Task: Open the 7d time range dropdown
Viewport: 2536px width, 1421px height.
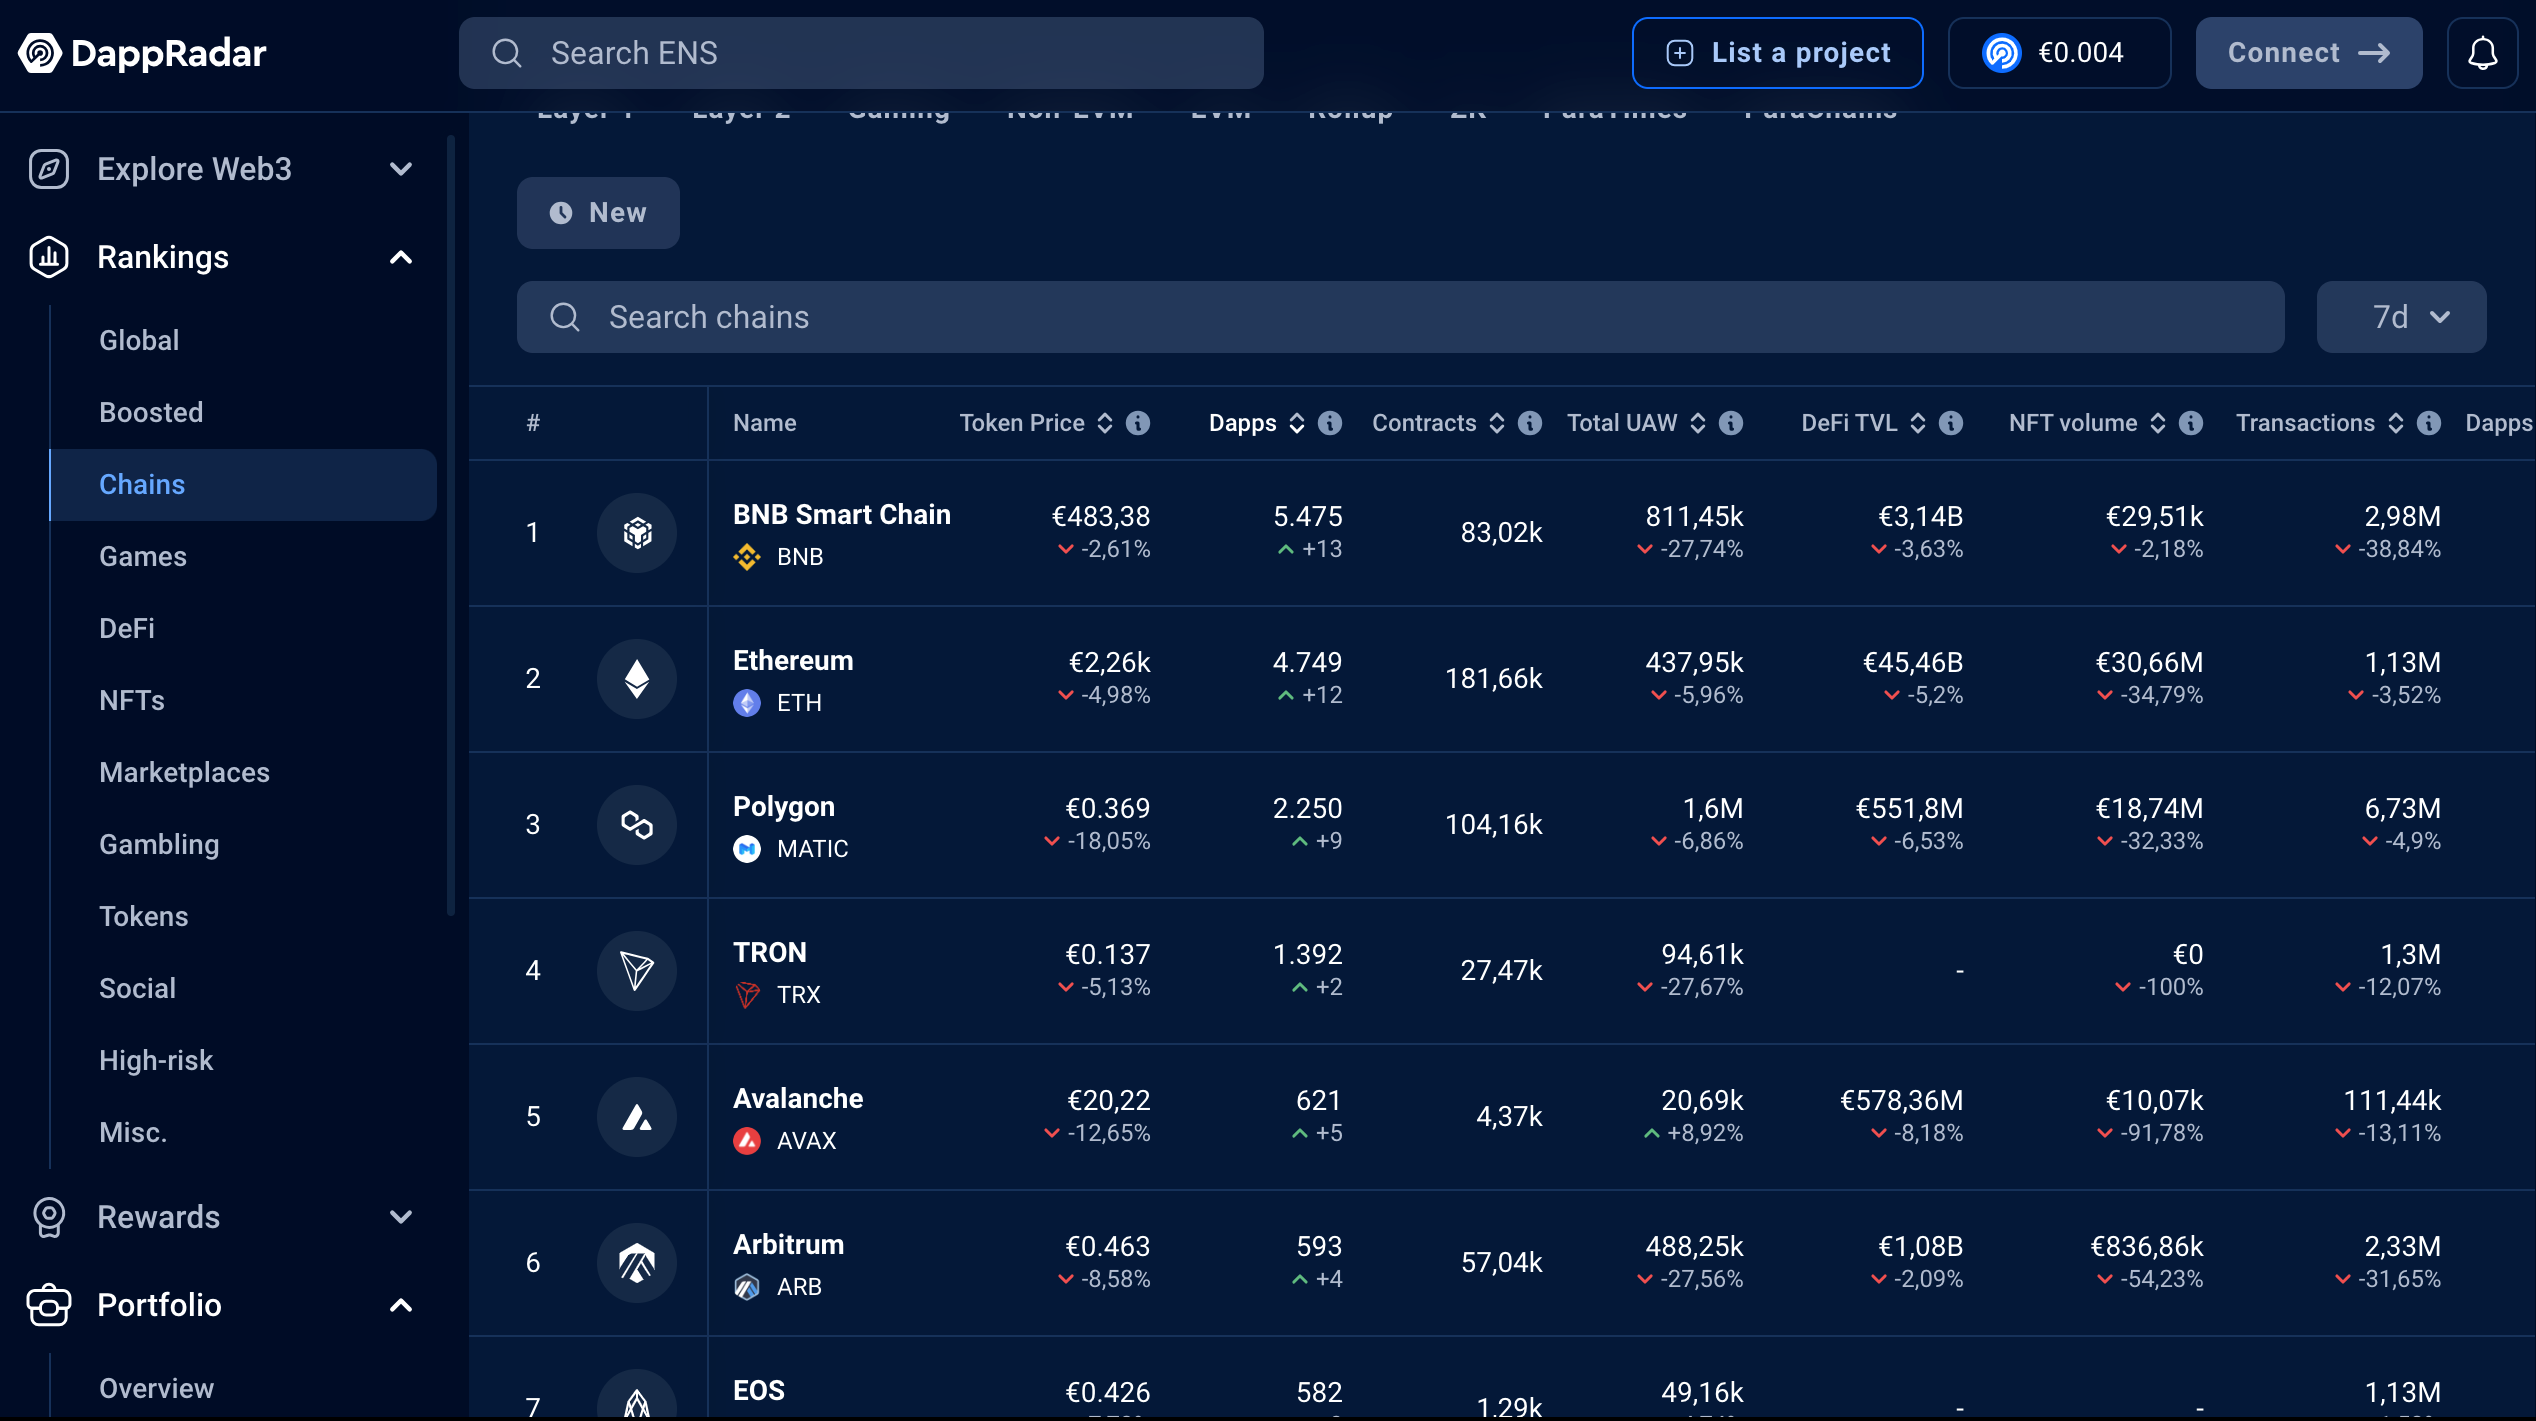Action: pos(2401,317)
